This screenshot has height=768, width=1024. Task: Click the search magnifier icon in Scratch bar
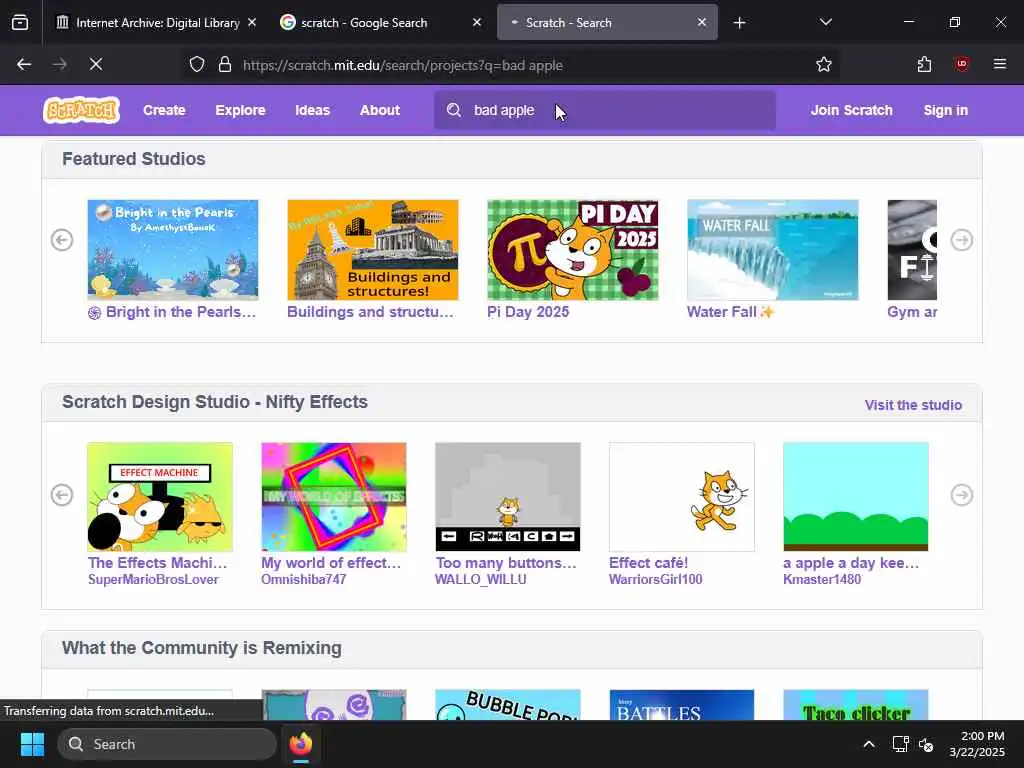click(454, 110)
